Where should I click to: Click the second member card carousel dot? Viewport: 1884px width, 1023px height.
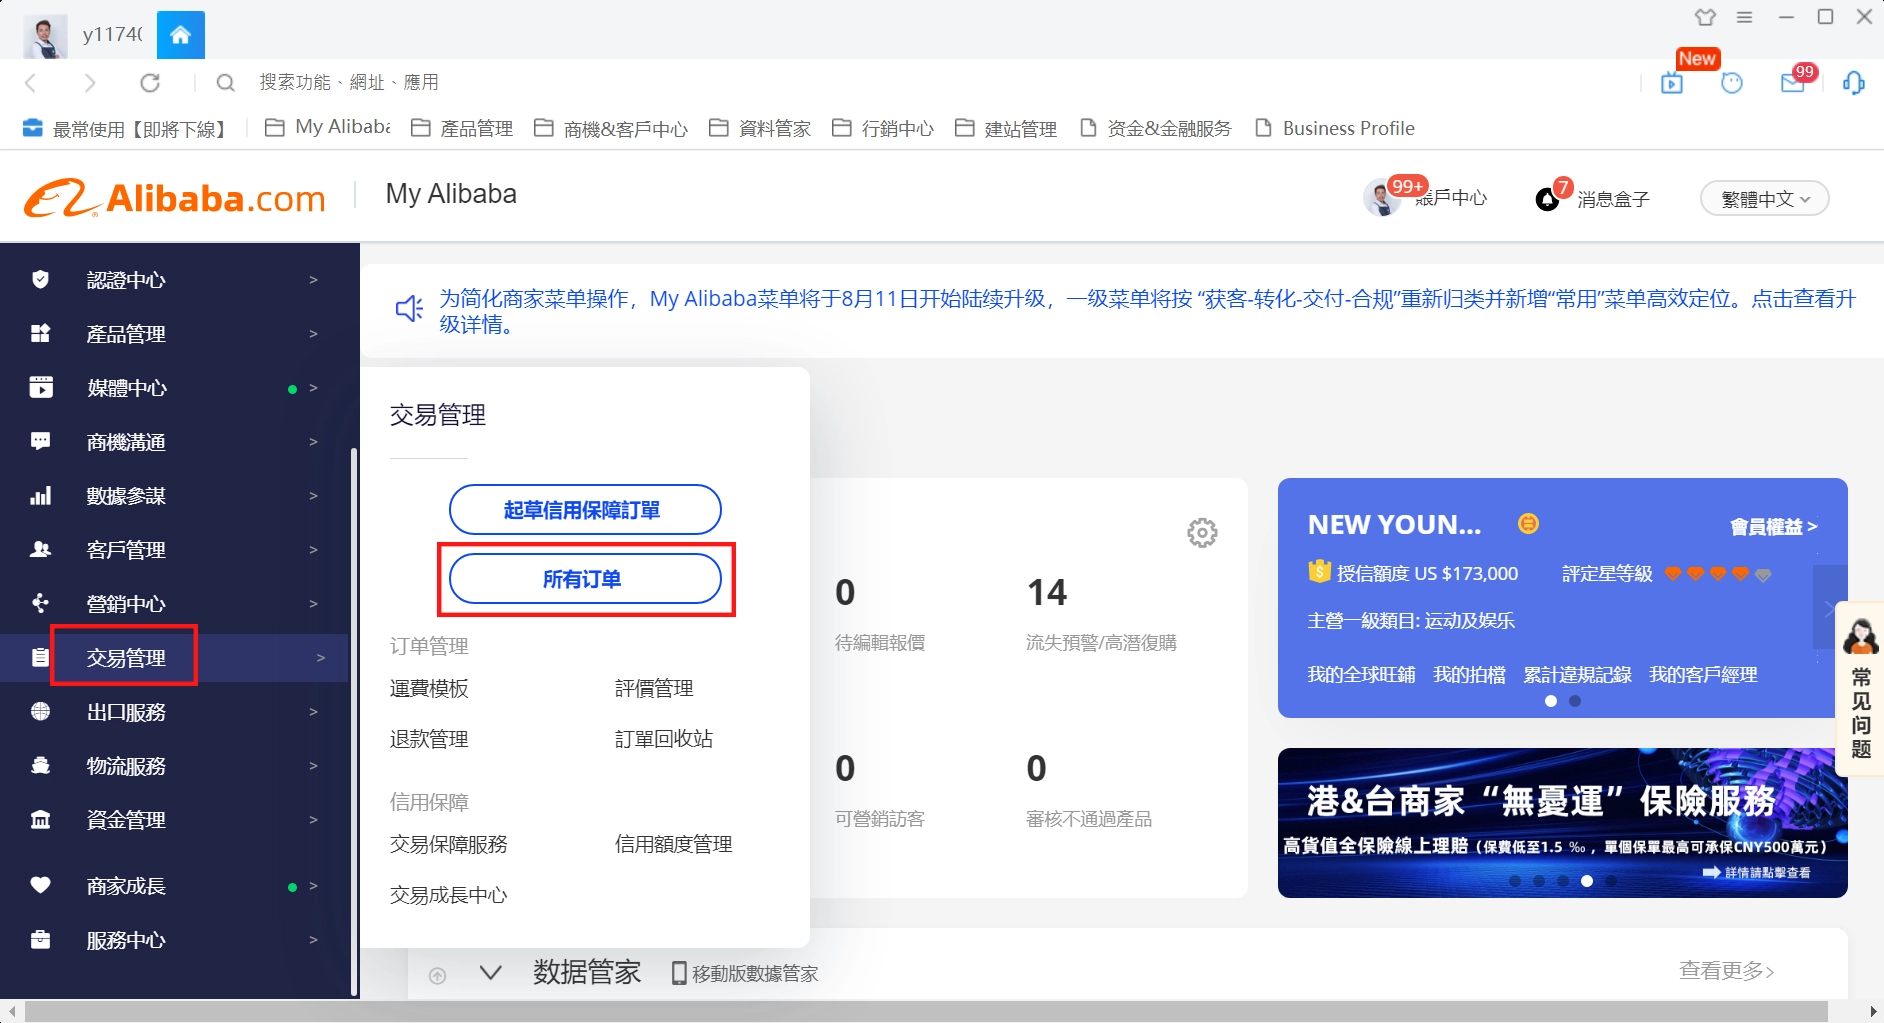coord(1575,701)
